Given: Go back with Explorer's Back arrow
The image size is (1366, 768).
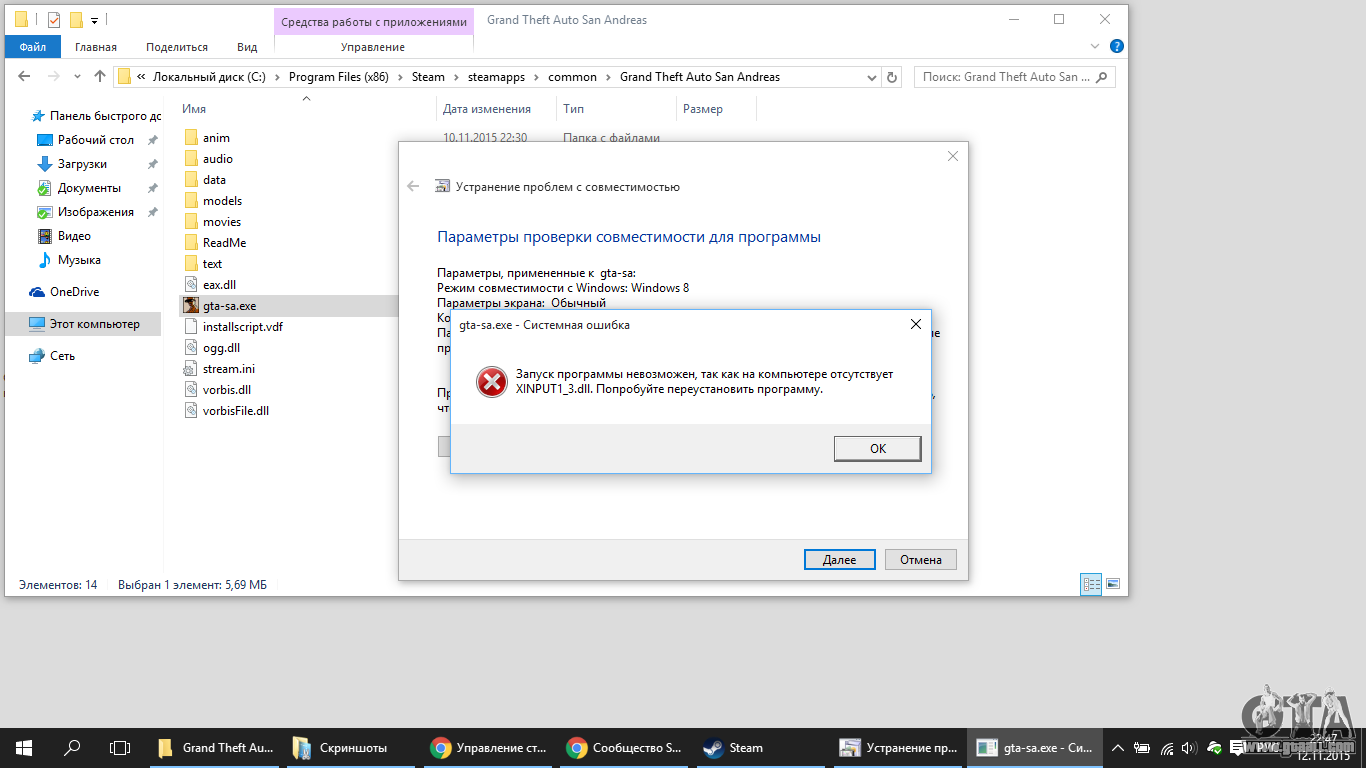Looking at the screenshot, I should [26, 76].
